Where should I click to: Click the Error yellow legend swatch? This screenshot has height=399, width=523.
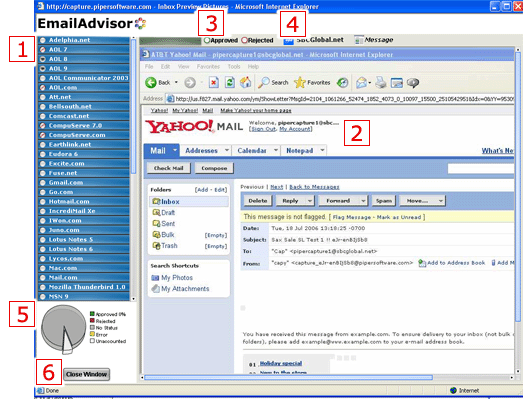[92, 334]
